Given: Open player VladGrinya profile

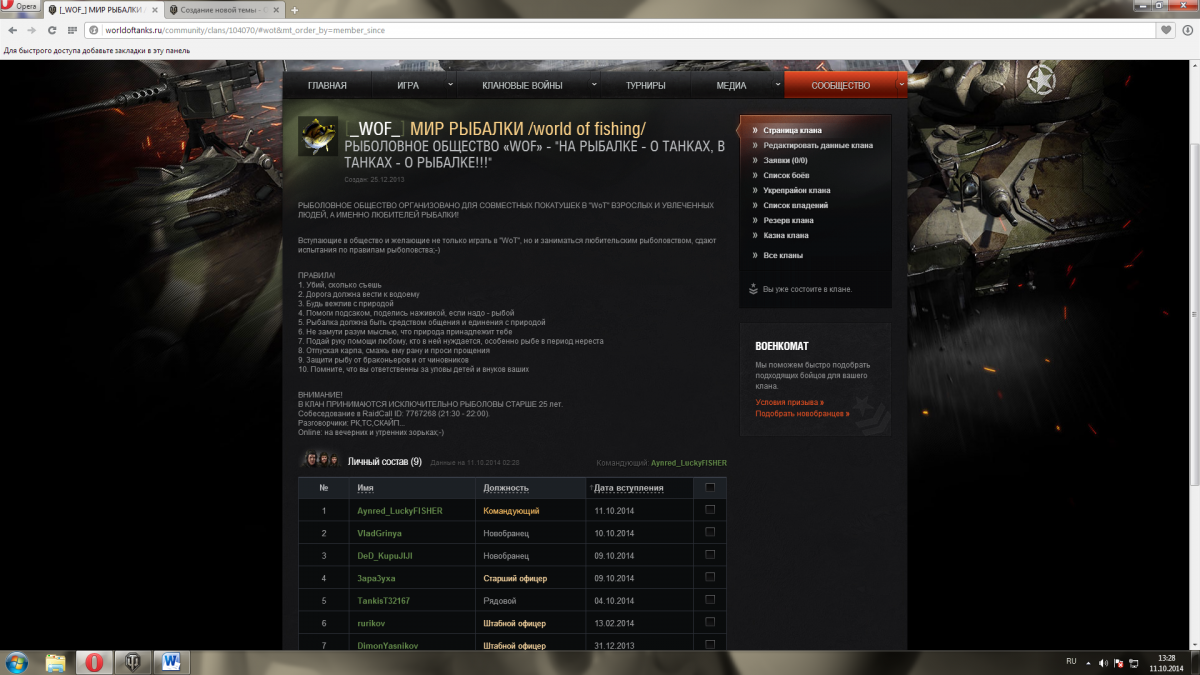Looking at the screenshot, I should (x=379, y=533).
